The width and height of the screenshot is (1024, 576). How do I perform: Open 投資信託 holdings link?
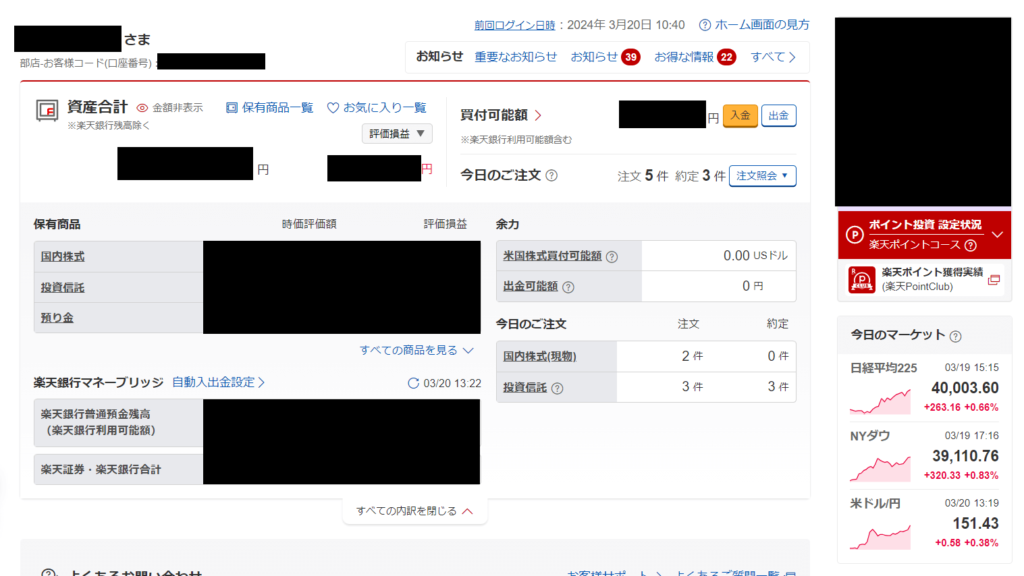63,288
